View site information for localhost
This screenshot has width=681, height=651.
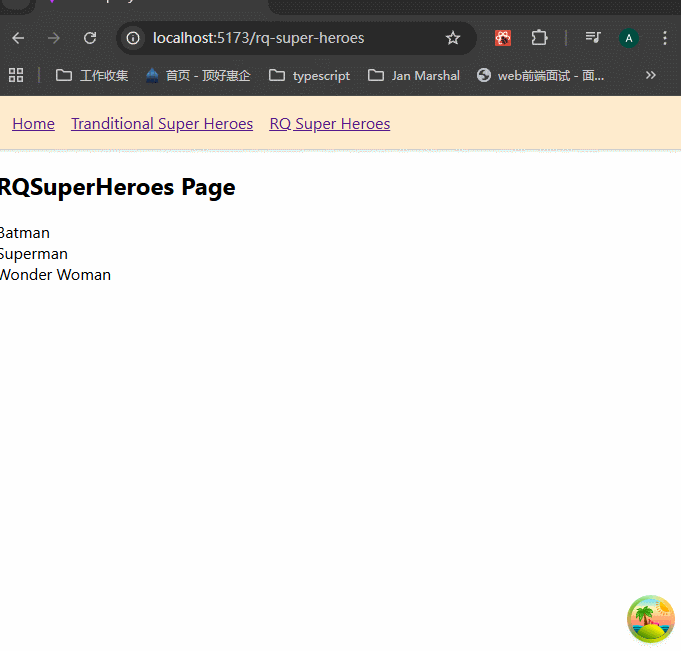point(133,38)
